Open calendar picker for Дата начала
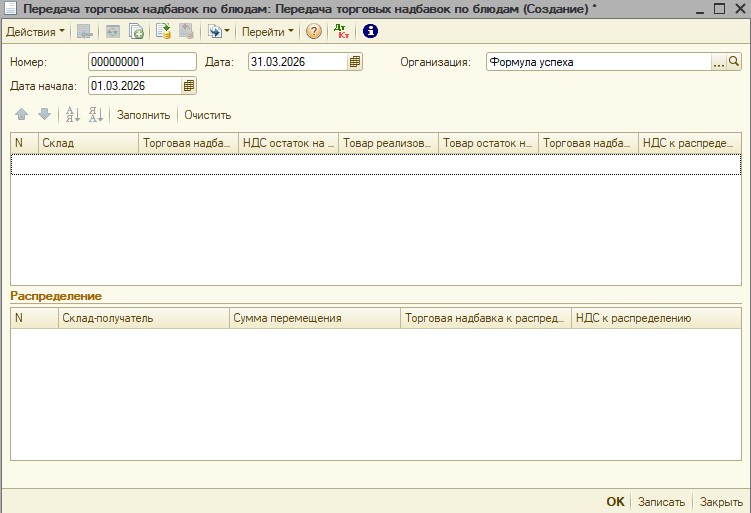The height and width of the screenshot is (513, 751). click(x=189, y=86)
